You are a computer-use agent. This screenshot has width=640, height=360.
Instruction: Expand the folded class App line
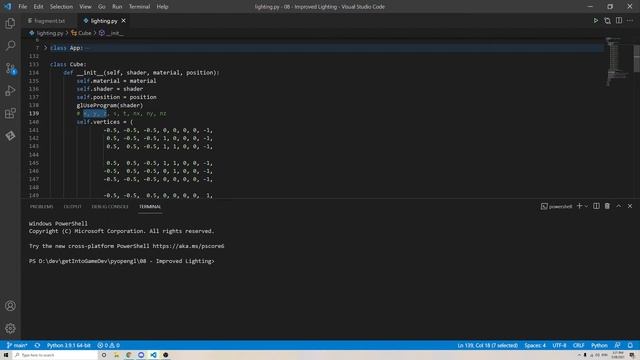pos(46,48)
